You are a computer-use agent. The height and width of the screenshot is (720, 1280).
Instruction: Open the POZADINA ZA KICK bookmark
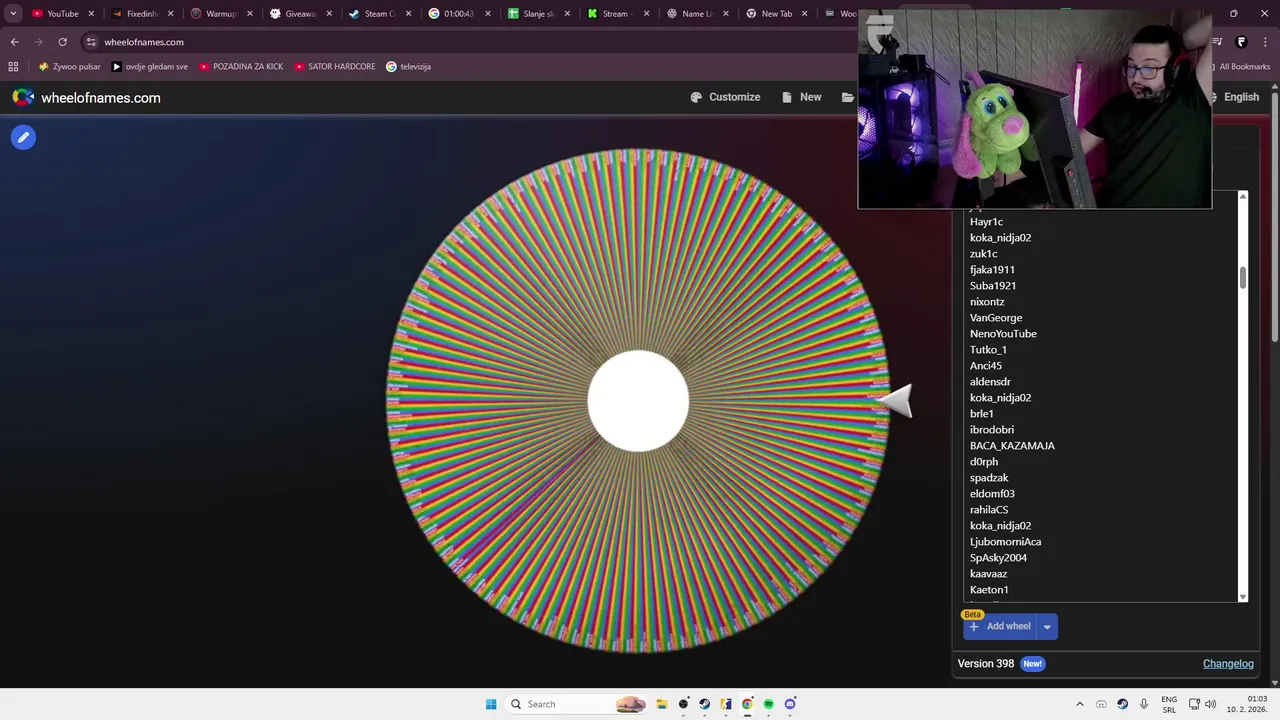[240, 67]
